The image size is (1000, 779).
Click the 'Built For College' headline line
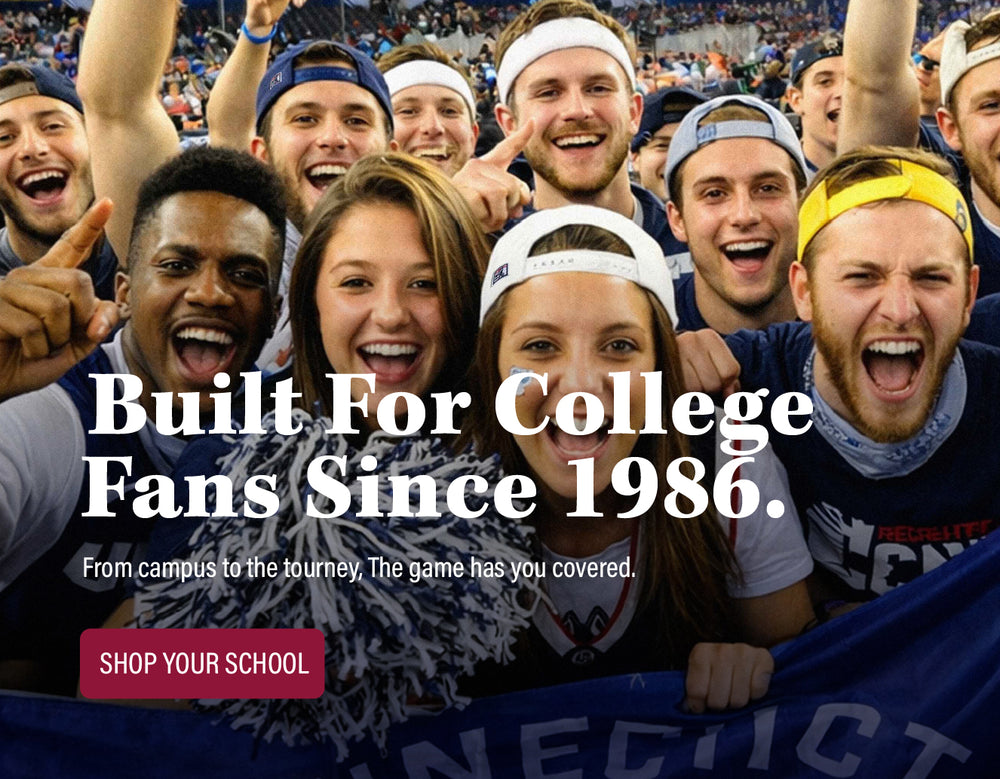[x=450, y=406]
